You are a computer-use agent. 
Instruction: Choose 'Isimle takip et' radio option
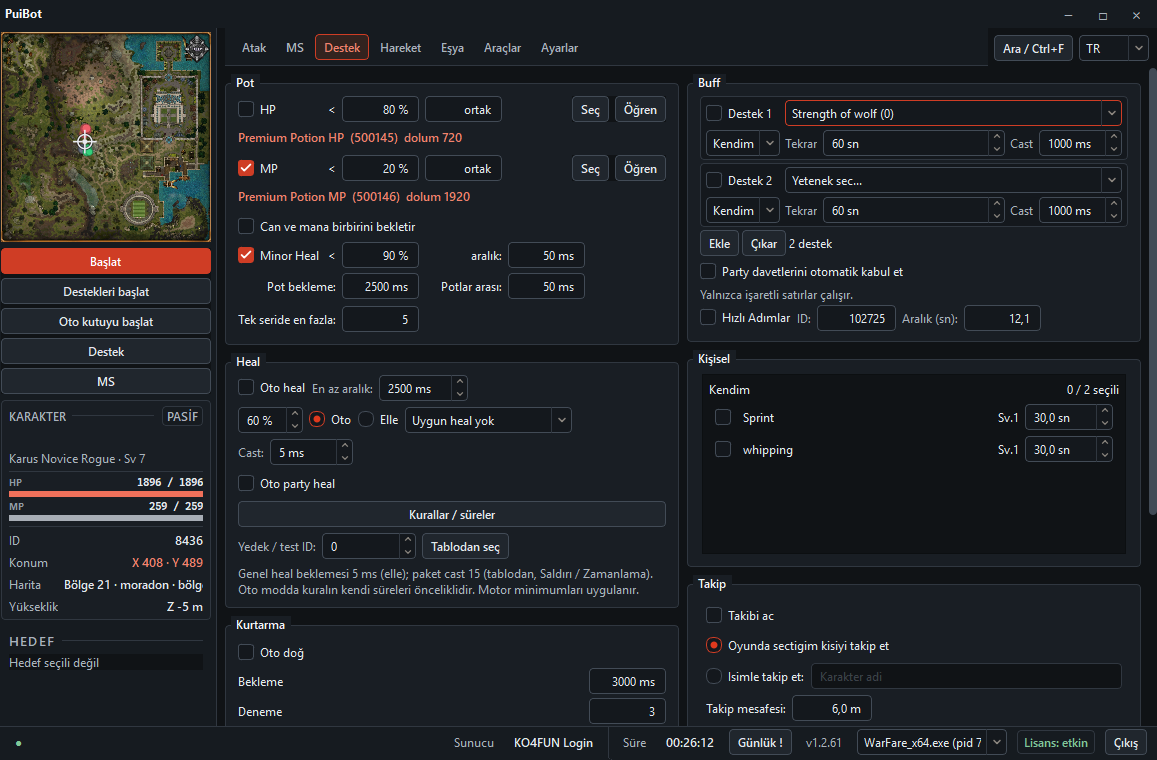pos(714,676)
